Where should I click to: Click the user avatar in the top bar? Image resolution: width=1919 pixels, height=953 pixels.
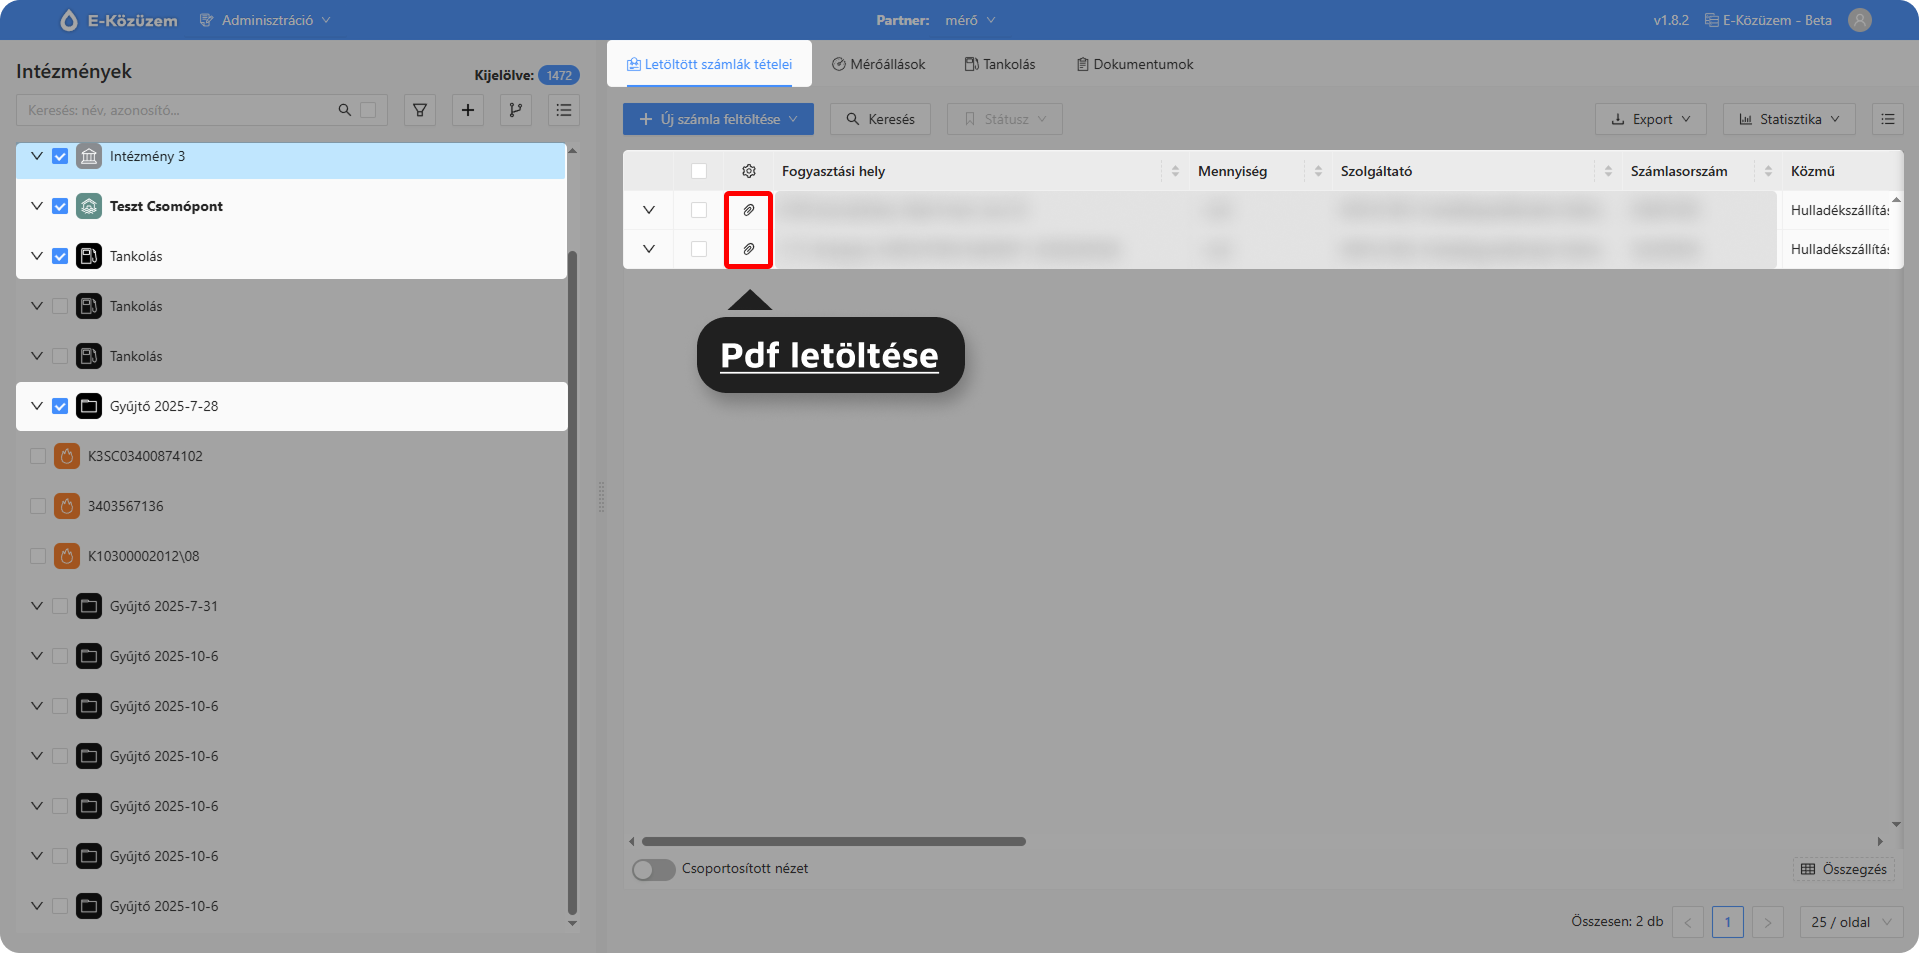1859,20
